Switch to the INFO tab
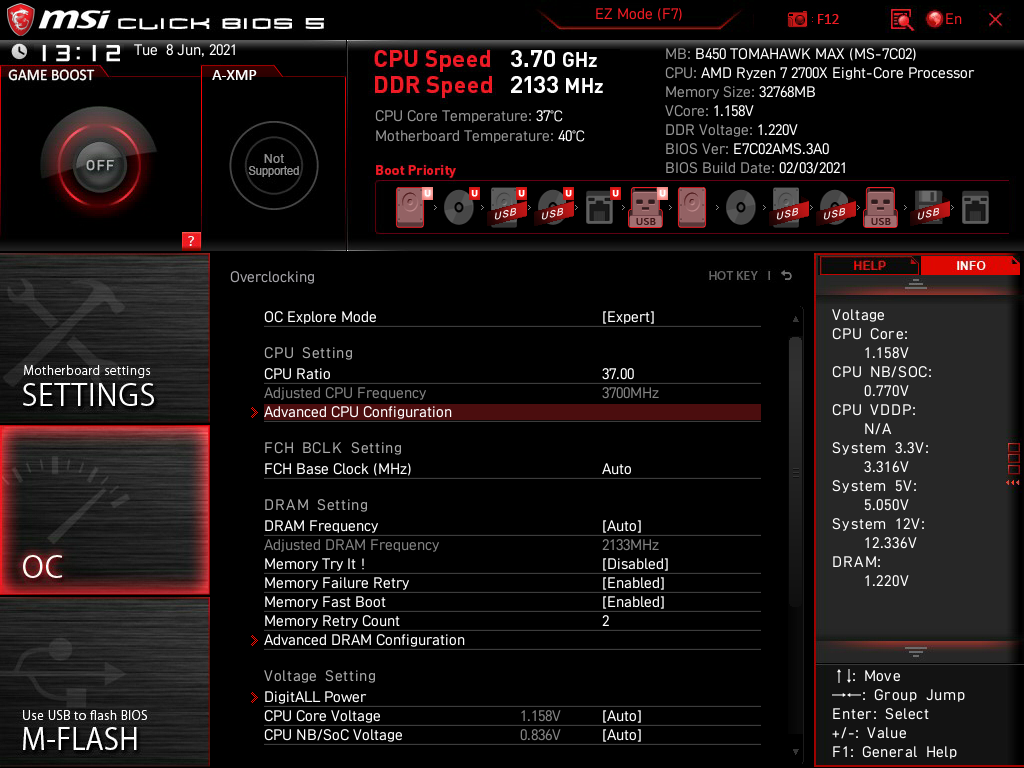Image resolution: width=1024 pixels, height=768 pixels. tap(970, 265)
